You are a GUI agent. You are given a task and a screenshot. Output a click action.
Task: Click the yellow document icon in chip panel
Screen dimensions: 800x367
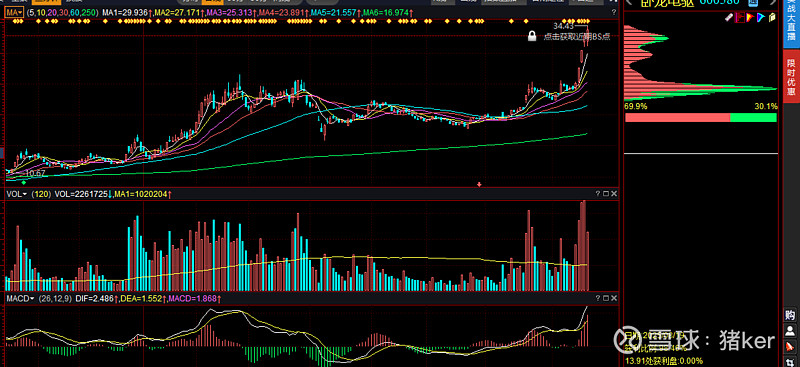pos(771,17)
